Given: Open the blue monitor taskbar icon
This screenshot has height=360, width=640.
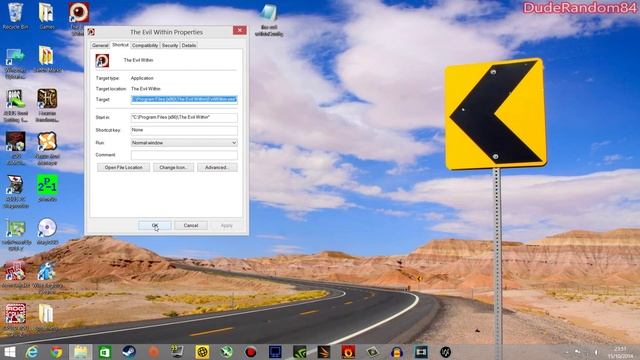Looking at the screenshot, I should [x=275, y=352].
